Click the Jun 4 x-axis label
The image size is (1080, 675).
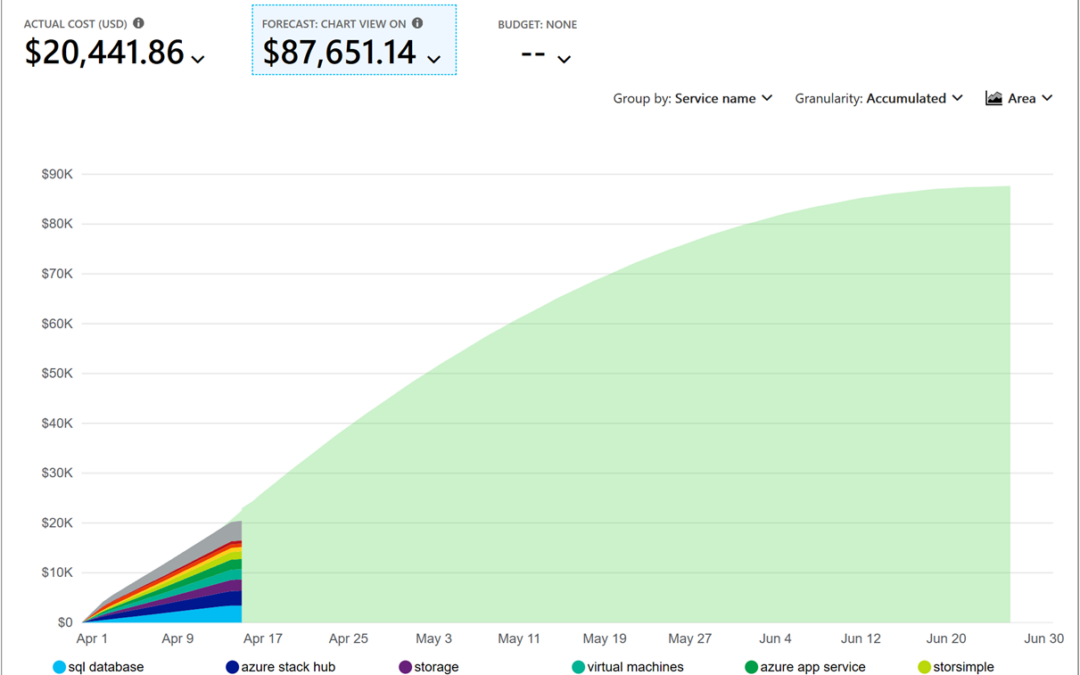point(776,638)
